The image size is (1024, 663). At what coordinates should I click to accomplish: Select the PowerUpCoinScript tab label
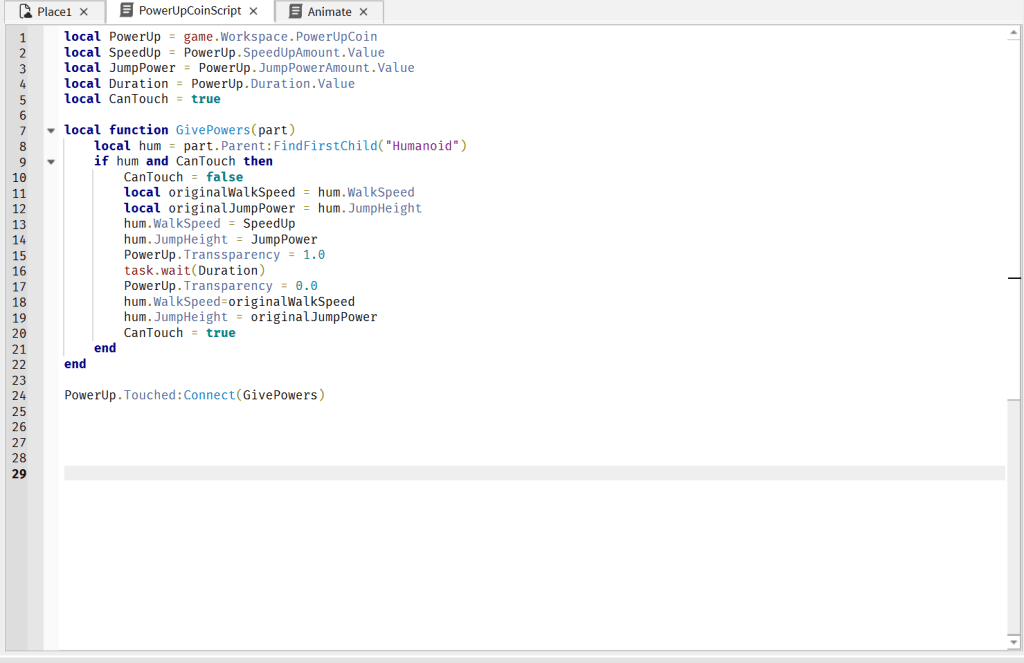point(190,11)
